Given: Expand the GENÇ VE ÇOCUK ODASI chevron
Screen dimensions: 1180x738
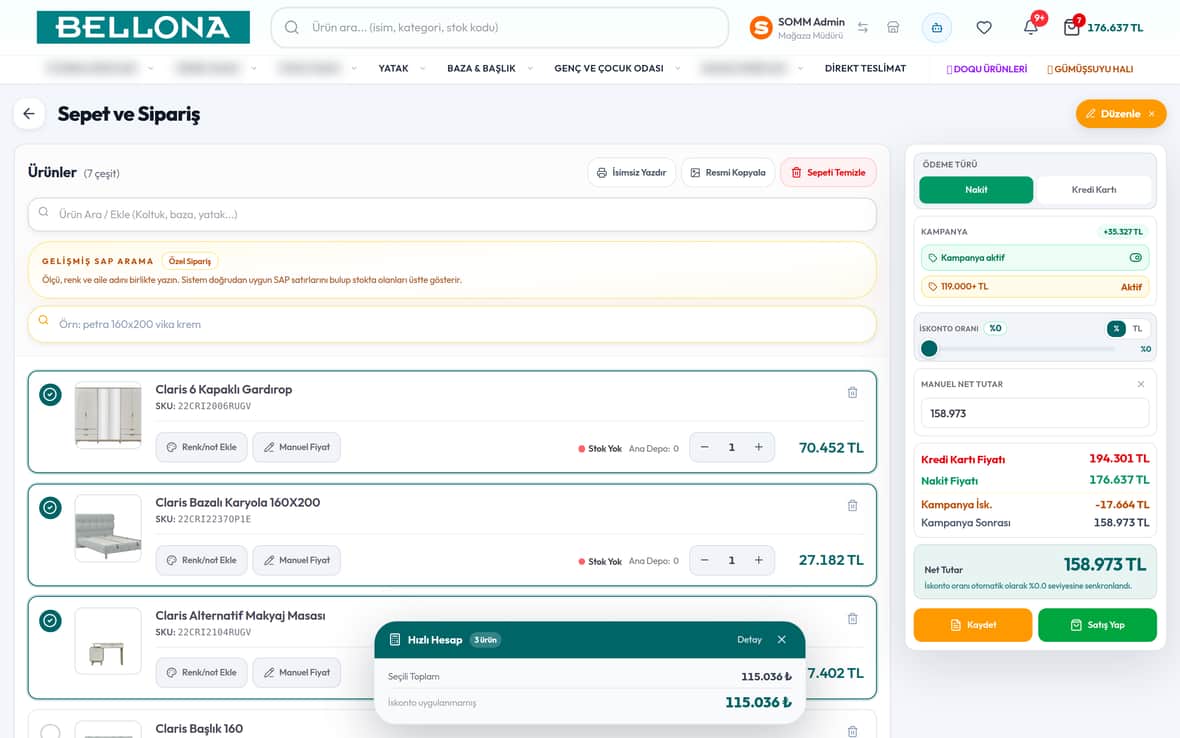Looking at the screenshot, I should pos(677,68).
